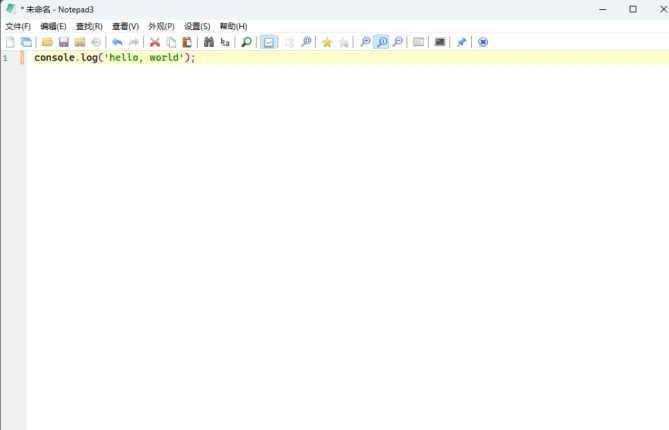Toggle the highlighted word wrap button
This screenshot has height=430, width=669.
tap(268, 42)
